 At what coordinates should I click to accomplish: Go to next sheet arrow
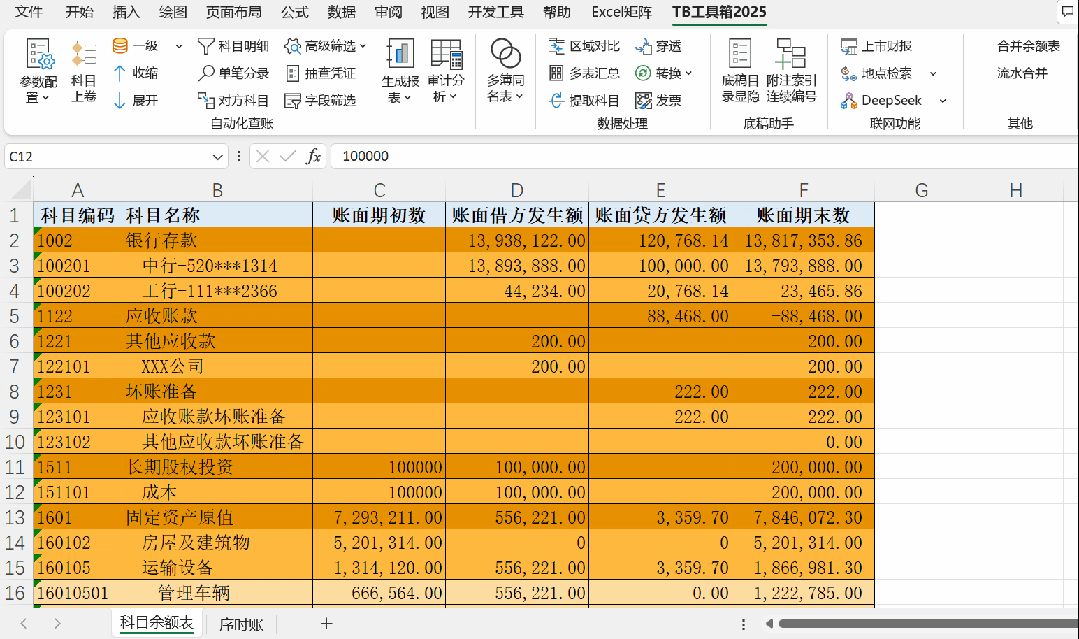point(57,624)
